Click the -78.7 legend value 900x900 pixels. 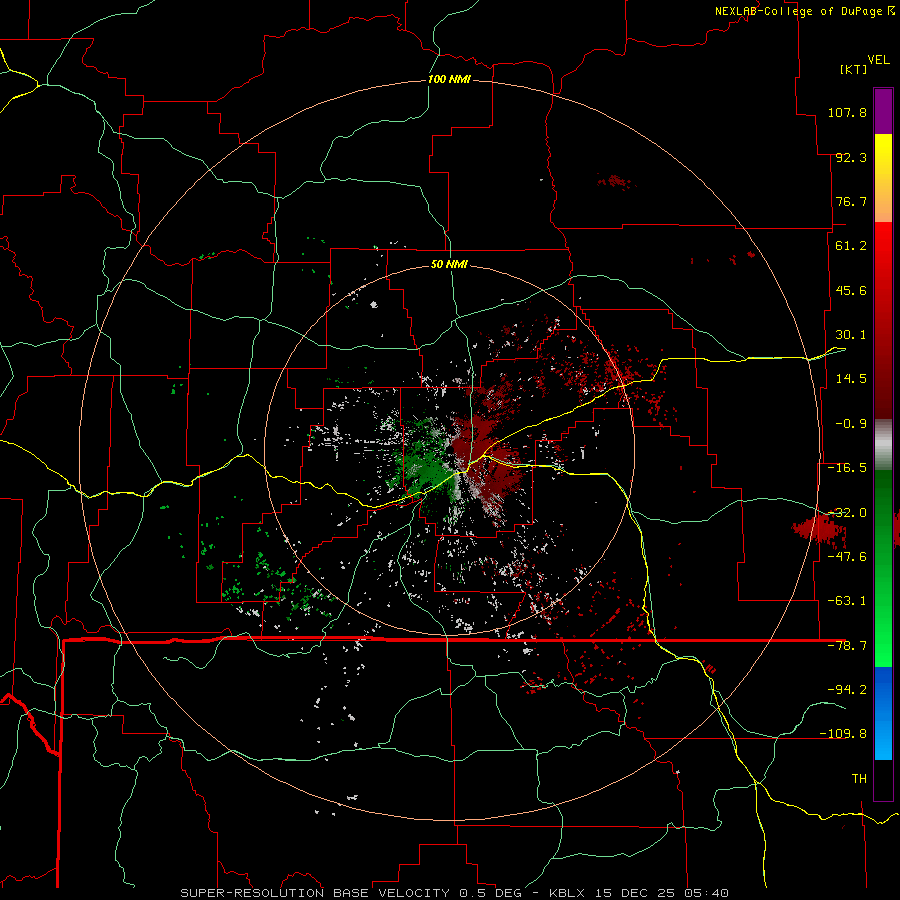(x=847, y=646)
